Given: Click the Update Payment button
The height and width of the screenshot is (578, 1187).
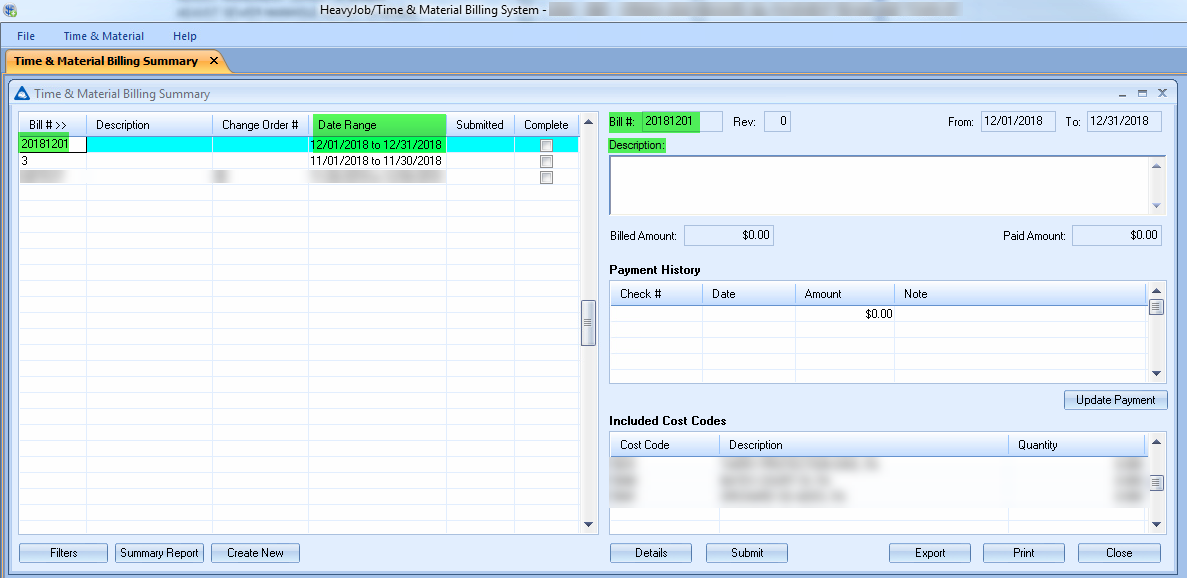Looking at the screenshot, I should tap(1116, 399).
